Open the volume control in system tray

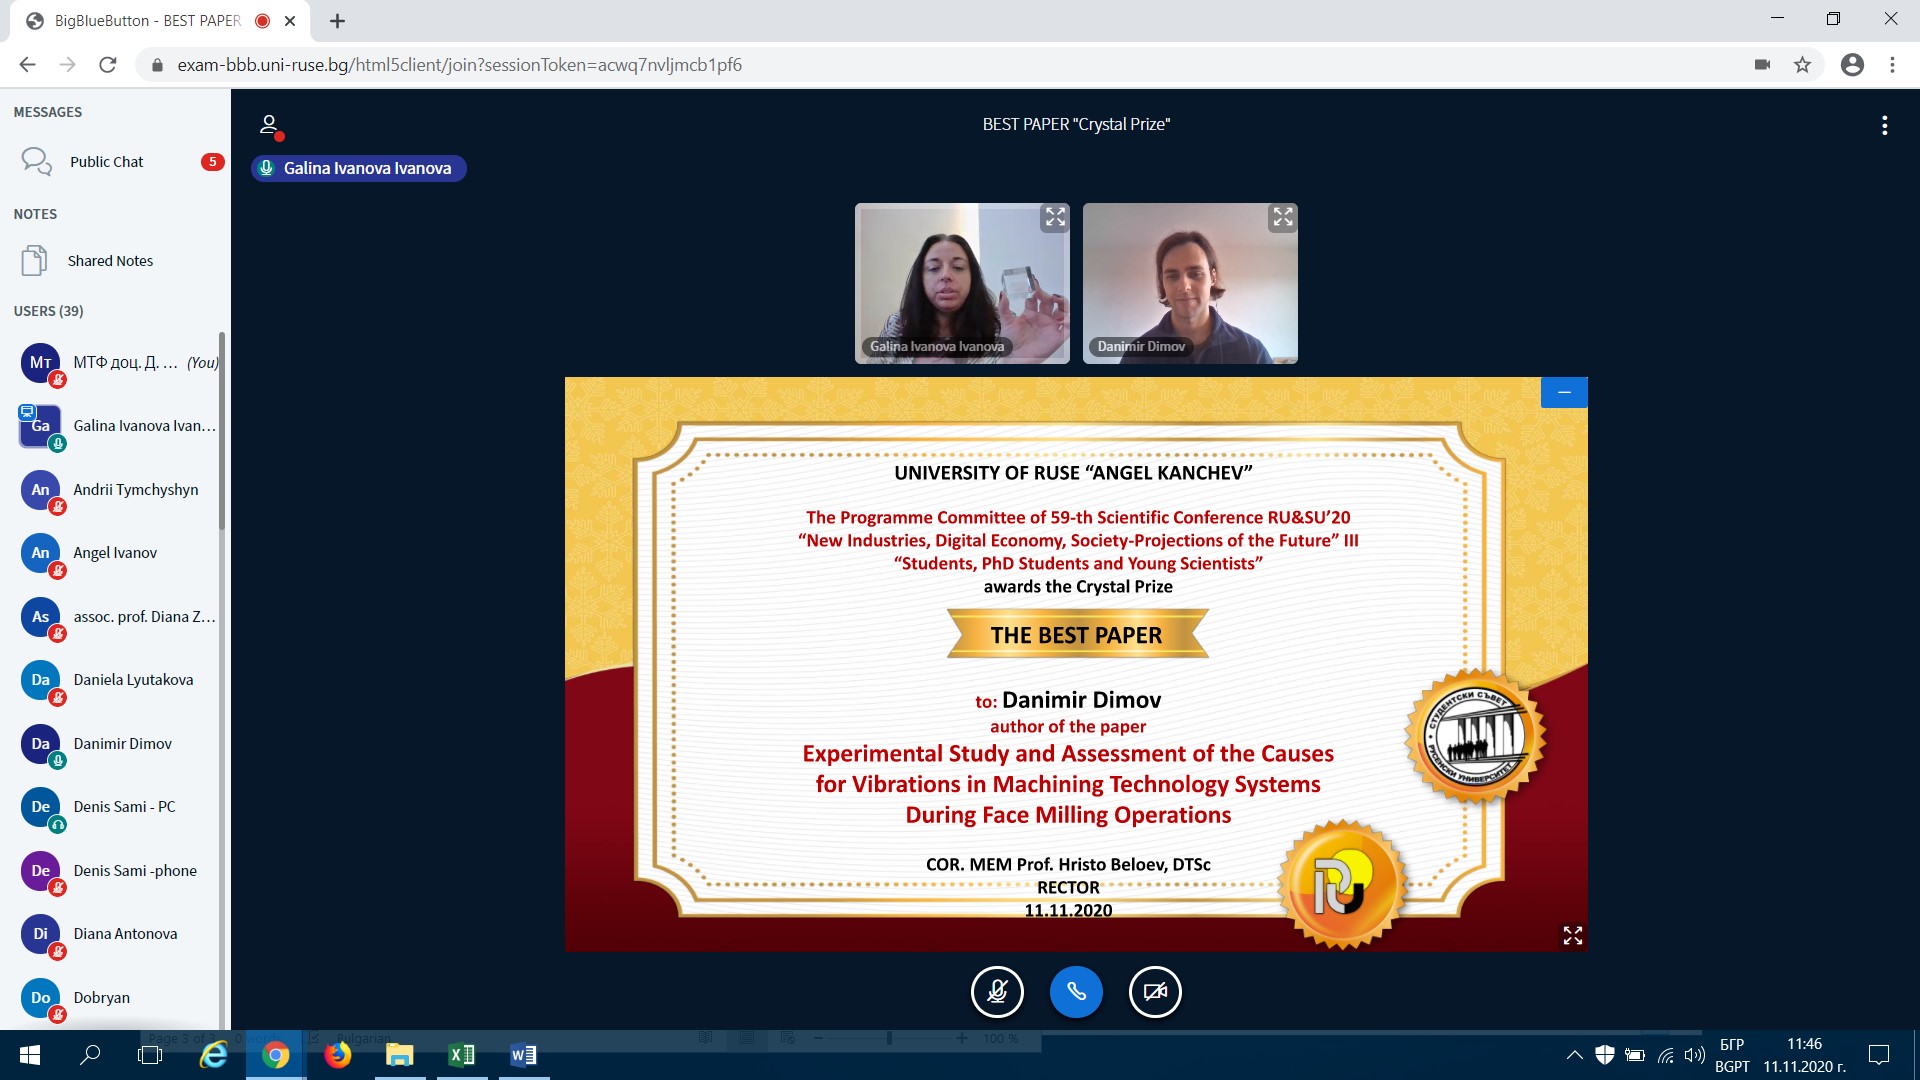(x=1694, y=1055)
